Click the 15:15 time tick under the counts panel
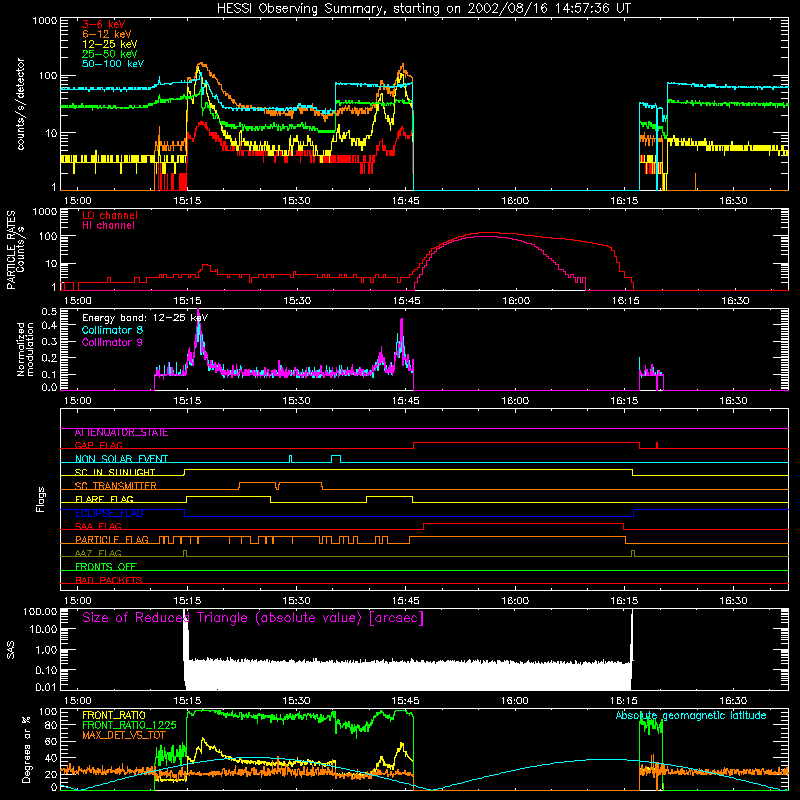This screenshot has width=800, height=800. pyautogui.click(x=187, y=201)
